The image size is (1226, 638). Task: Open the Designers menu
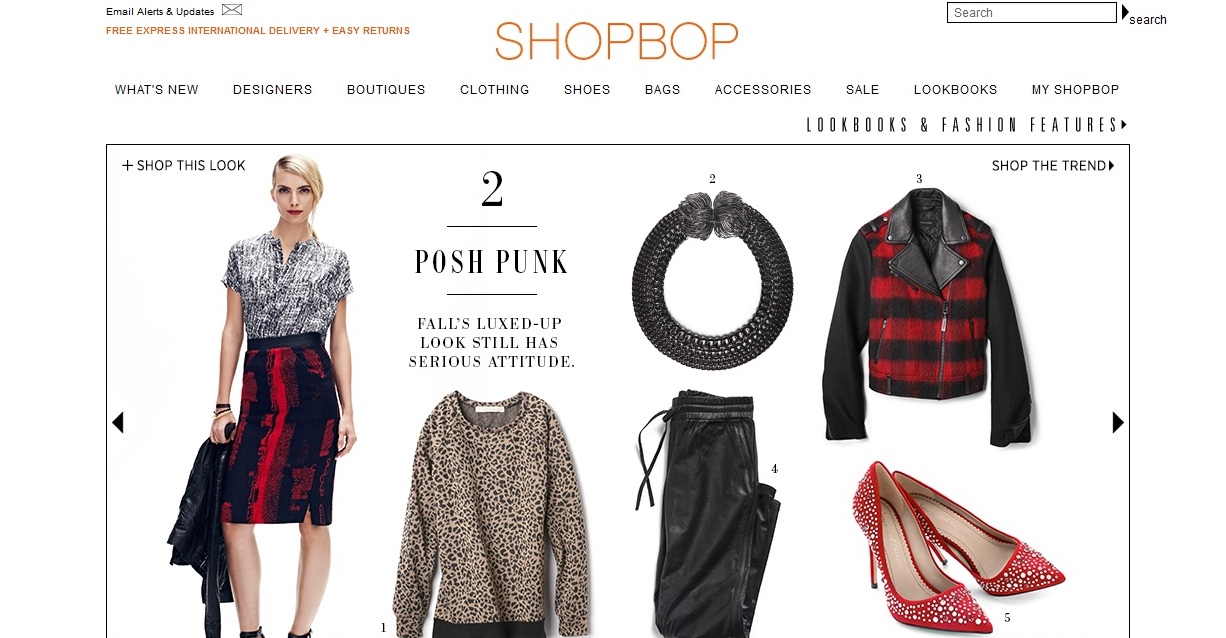[273, 90]
